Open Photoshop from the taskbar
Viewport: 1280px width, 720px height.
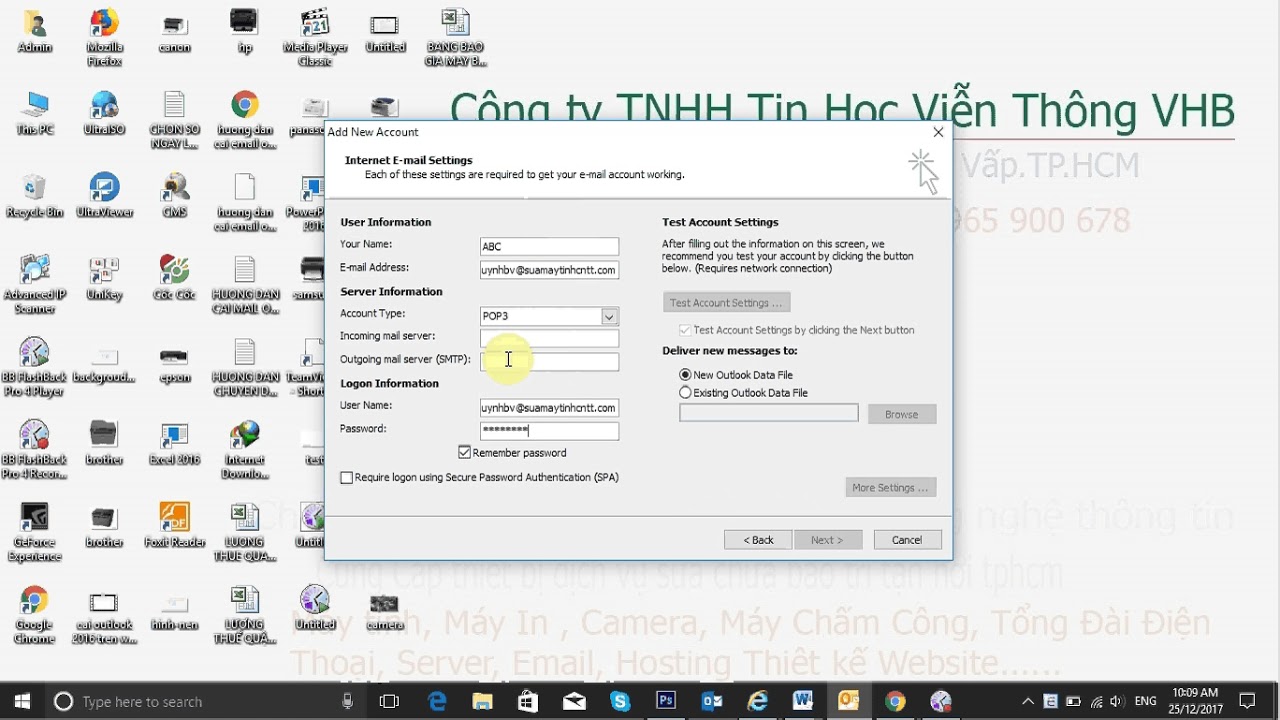pyautogui.click(x=666, y=701)
